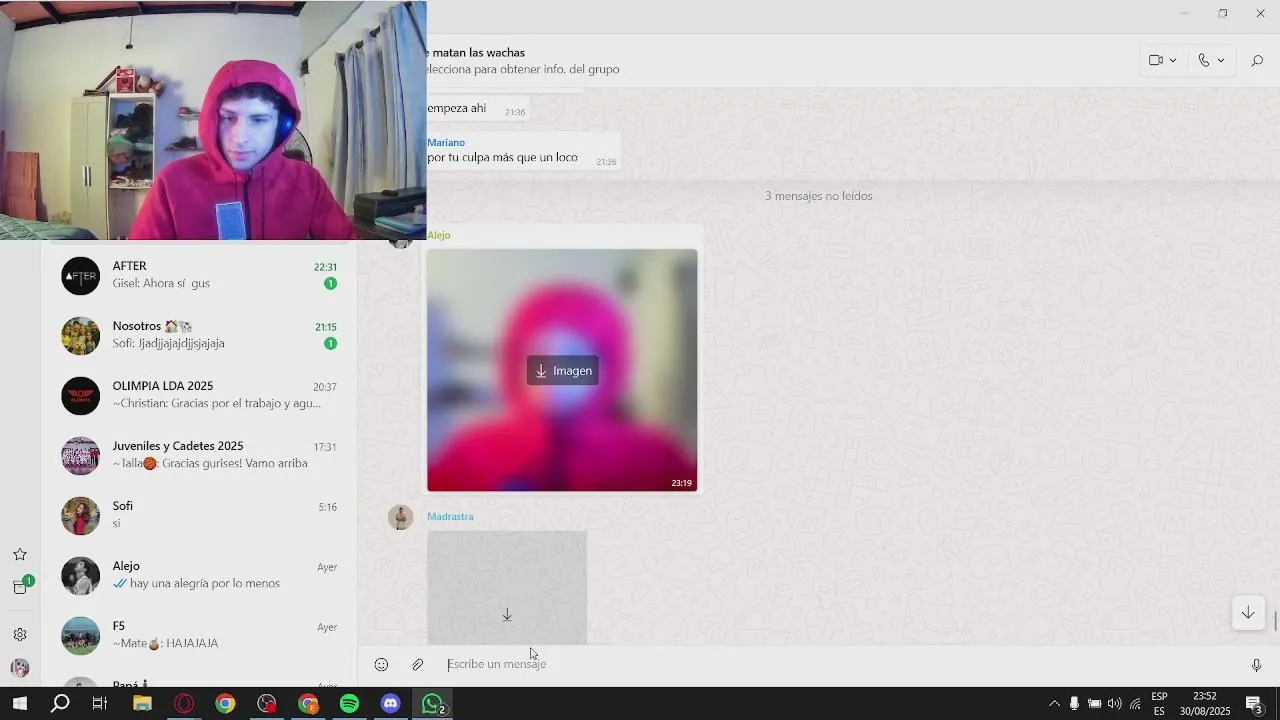Click the 'empeza ahi' message bubble
The image size is (1280, 720).
[477, 109]
